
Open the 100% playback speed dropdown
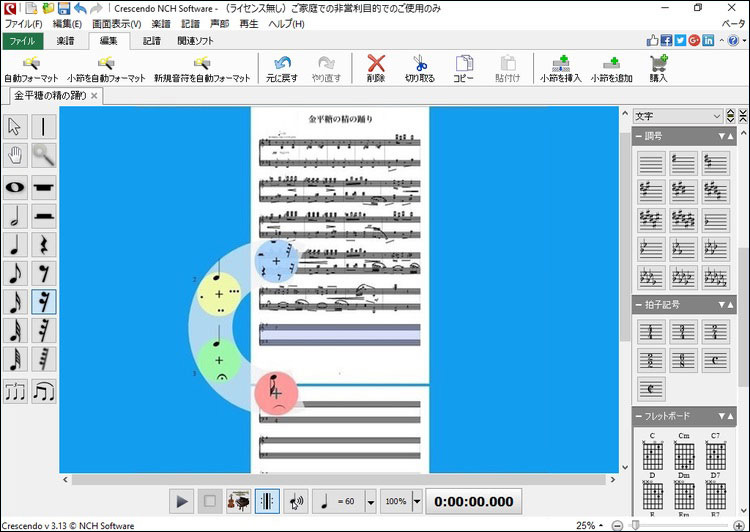click(x=417, y=502)
